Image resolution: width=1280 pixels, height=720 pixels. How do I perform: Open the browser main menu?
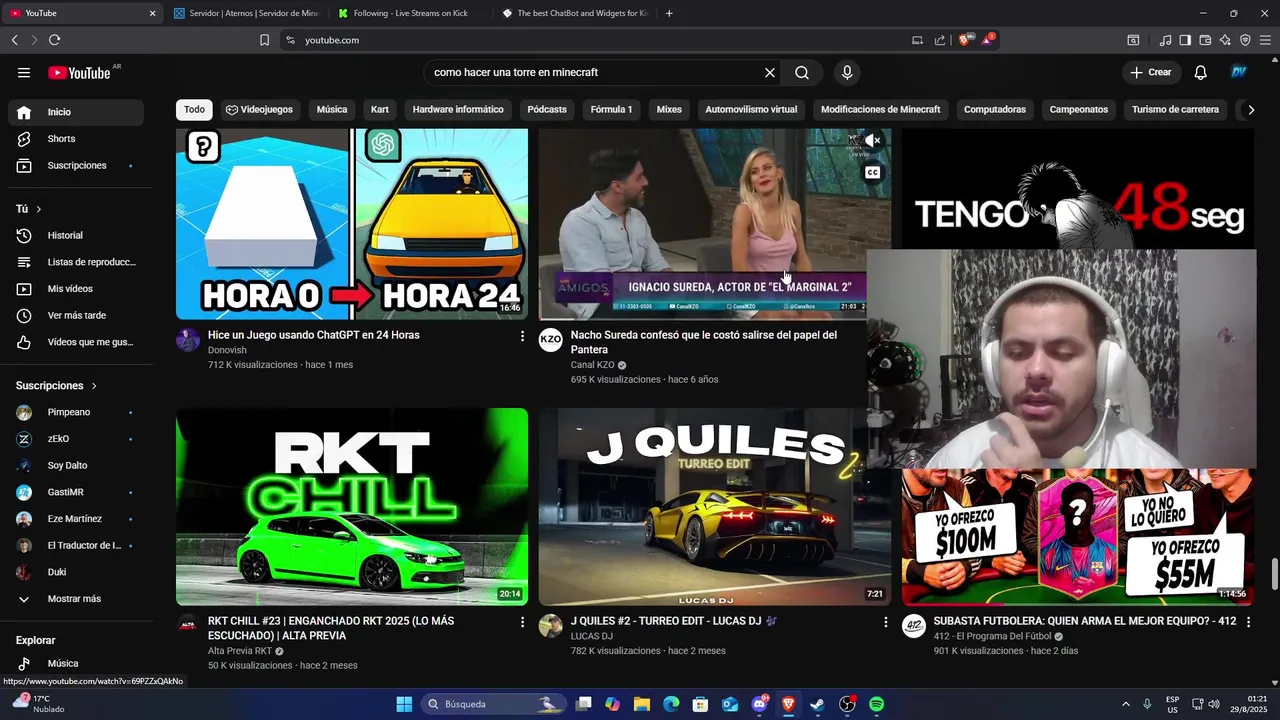(x=1265, y=40)
